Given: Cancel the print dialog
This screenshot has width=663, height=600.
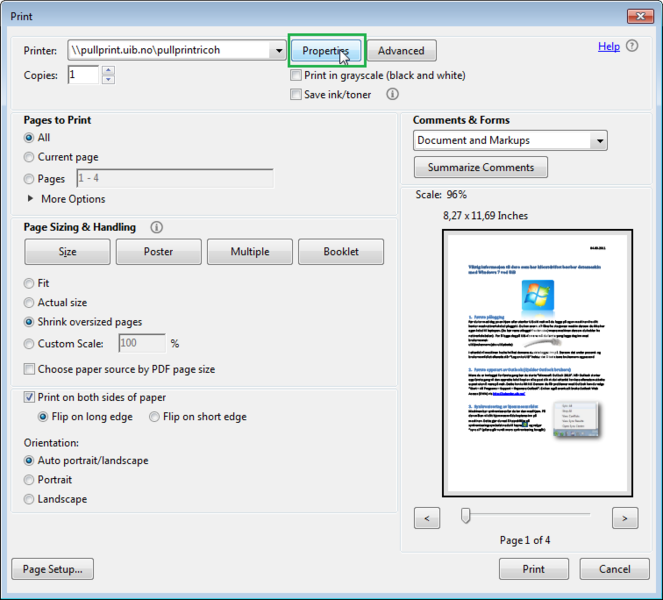Looking at the screenshot, I should click(614, 569).
